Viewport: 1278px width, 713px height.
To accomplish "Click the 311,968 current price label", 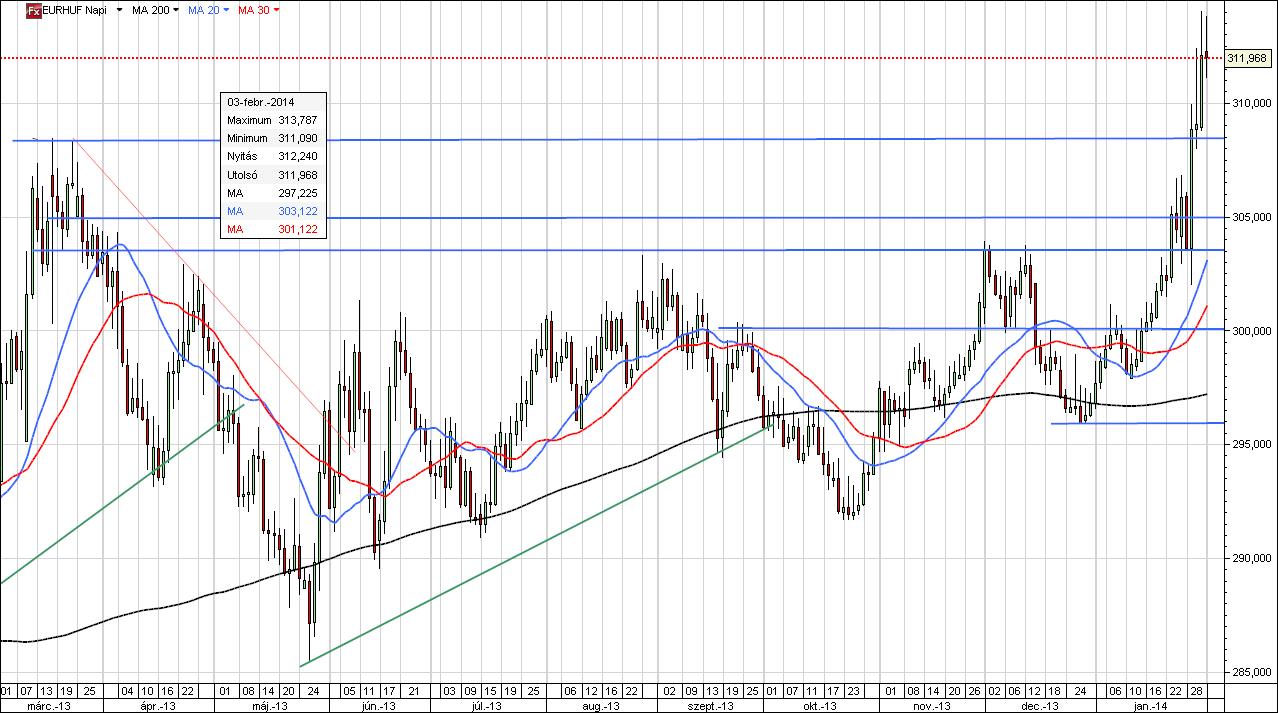I will coord(1246,58).
